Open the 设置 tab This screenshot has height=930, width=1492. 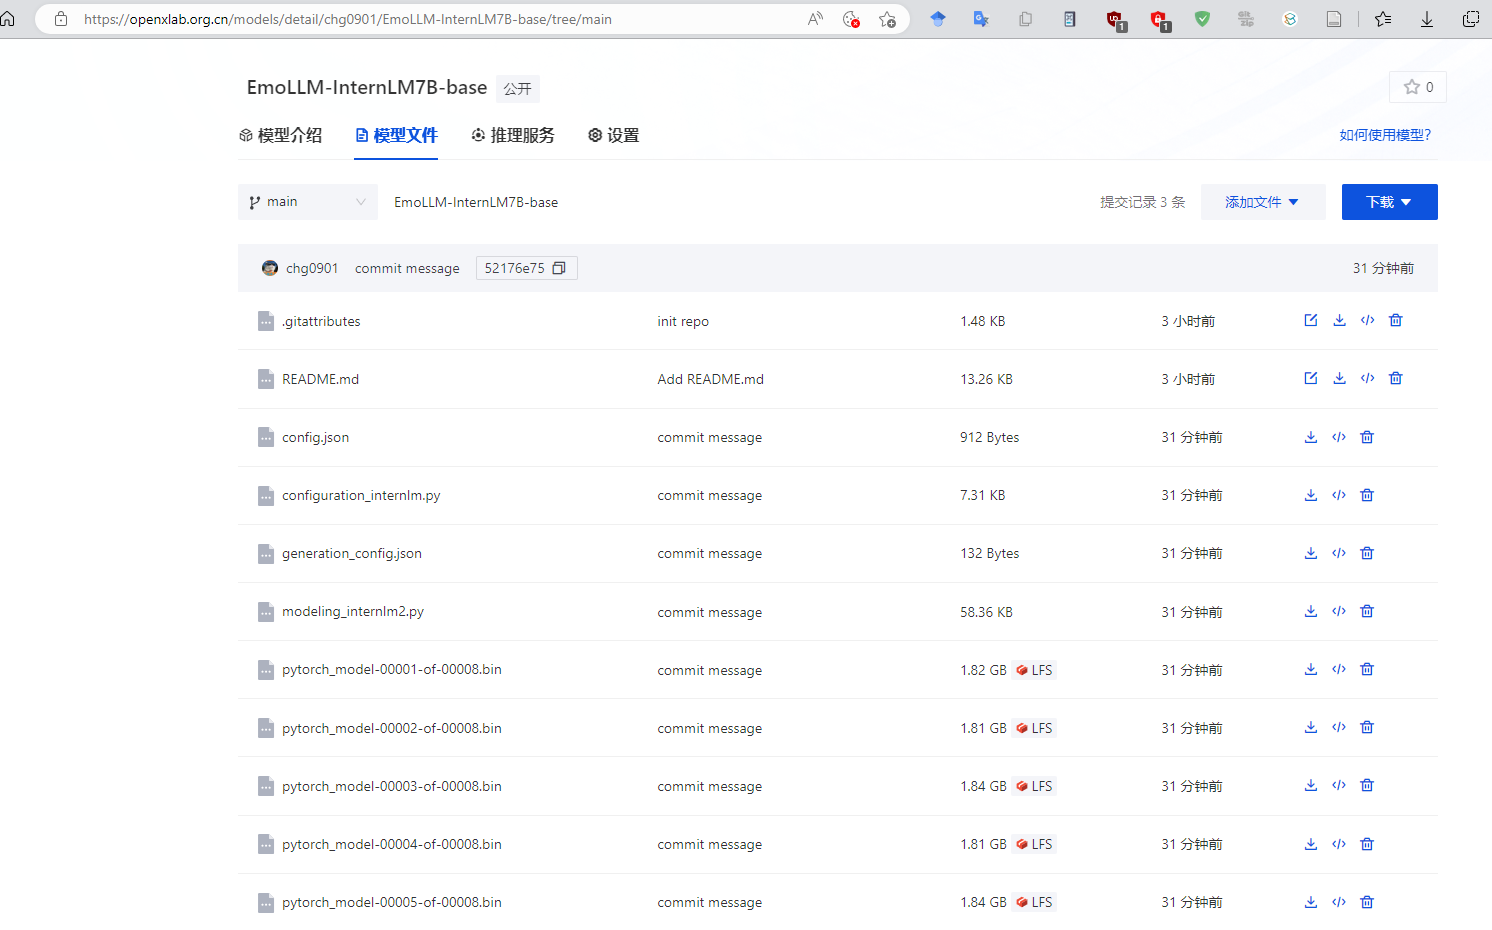pos(613,135)
